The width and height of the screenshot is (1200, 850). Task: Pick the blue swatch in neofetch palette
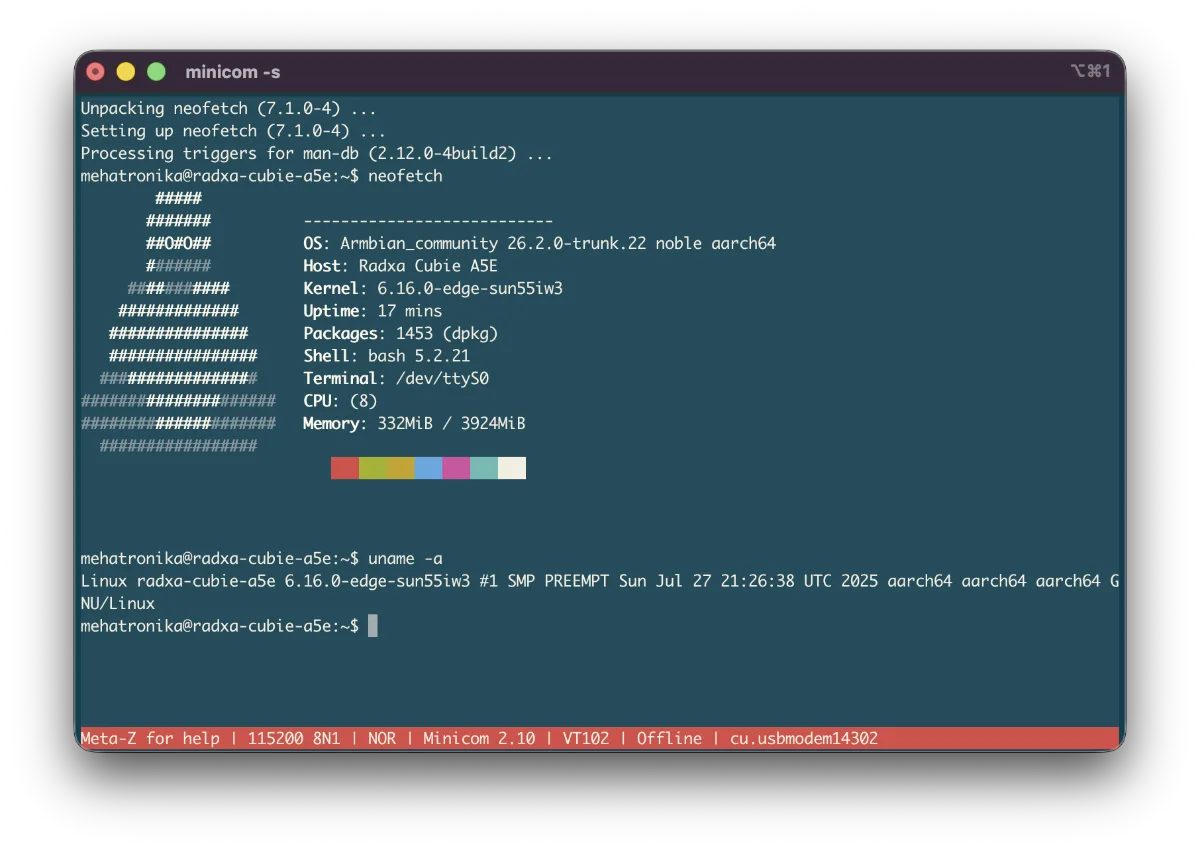(x=428, y=468)
